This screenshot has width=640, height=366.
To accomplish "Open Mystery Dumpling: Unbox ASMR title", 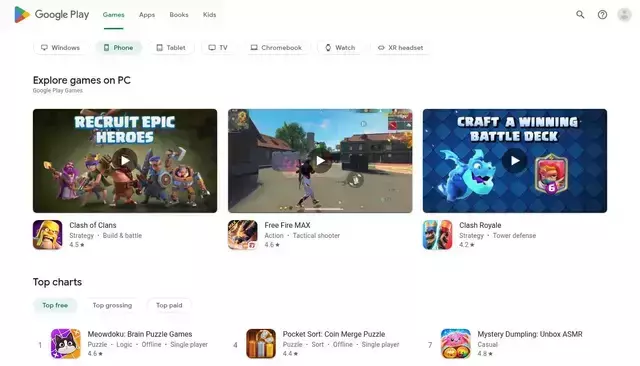I will 530,334.
